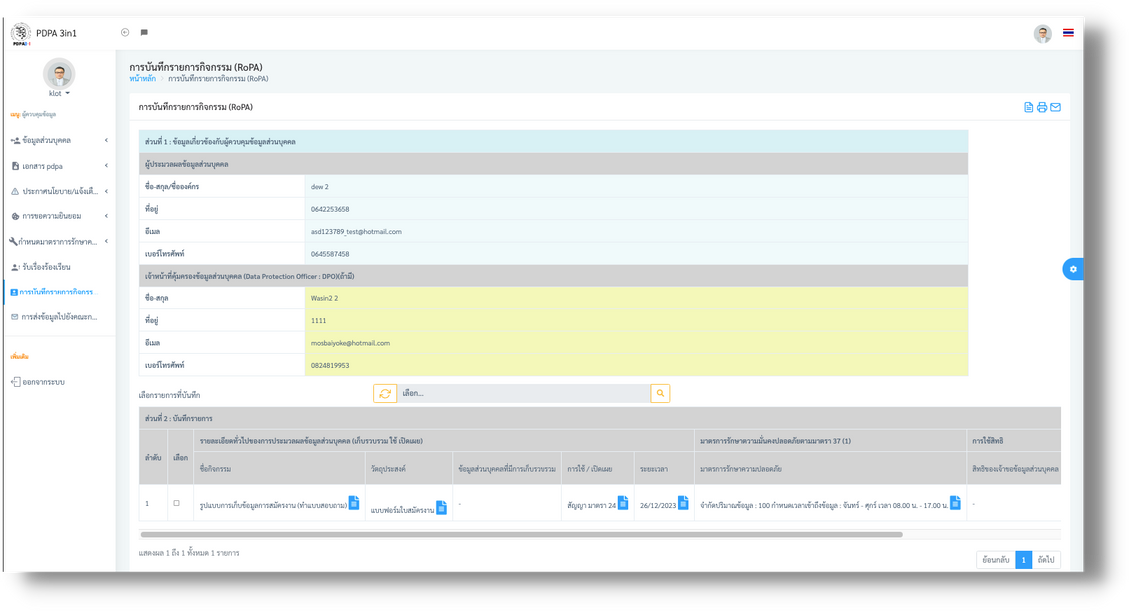Open document icon beside จำกัดปริมาณข้อมูล text
This screenshot has height=611, width=1129.
pyautogui.click(x=955, y=502)
